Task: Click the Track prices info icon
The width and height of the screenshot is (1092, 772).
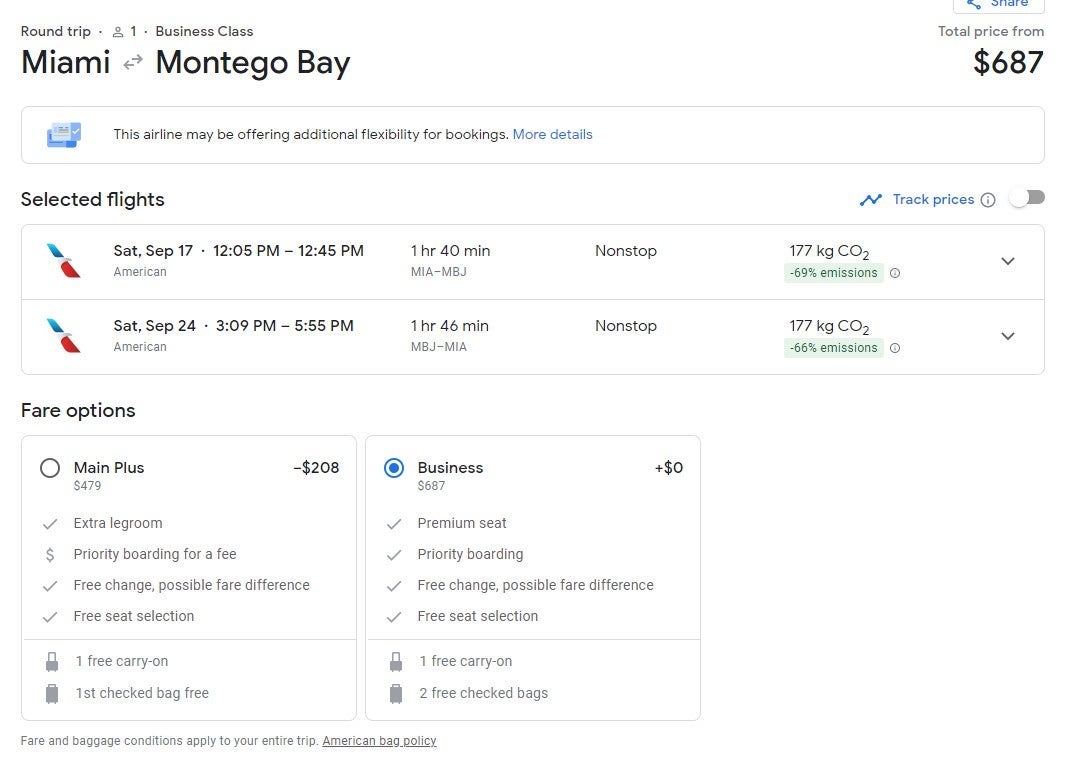Action: (988, 200)
